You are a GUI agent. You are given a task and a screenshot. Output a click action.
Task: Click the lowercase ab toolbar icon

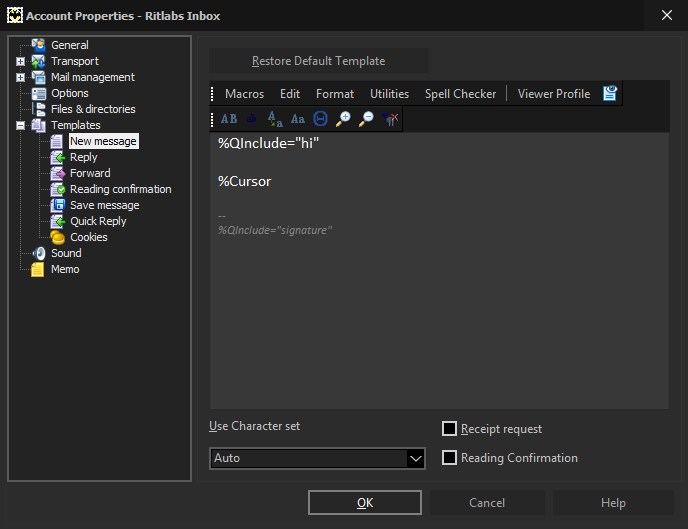(x=251, y=119)
